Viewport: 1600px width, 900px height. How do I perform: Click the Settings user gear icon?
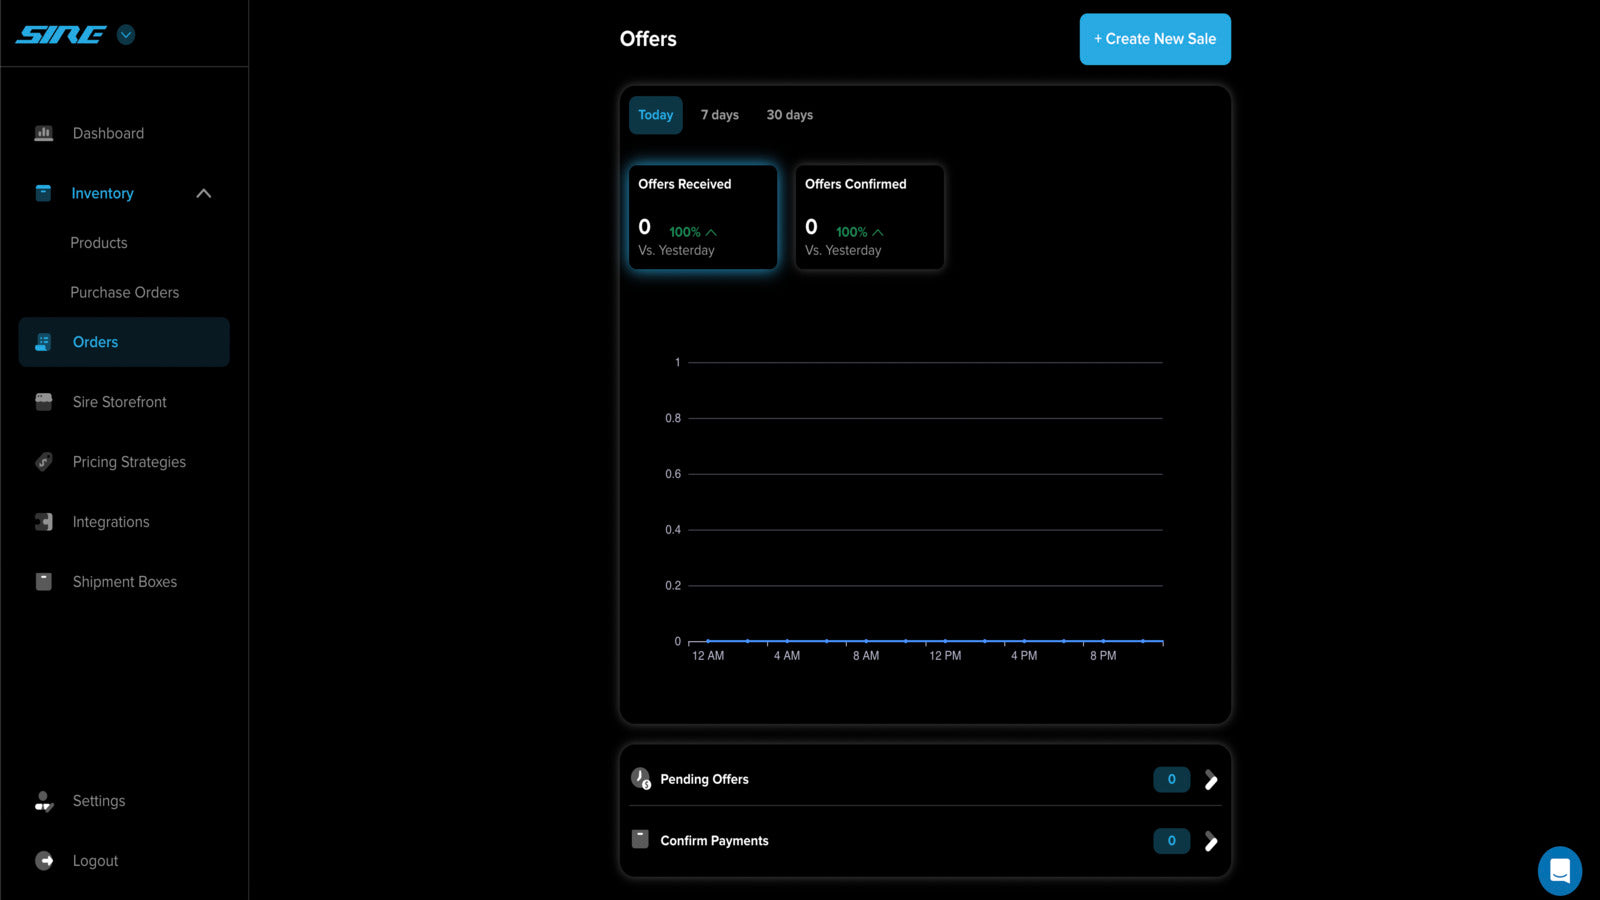coord(44,801)
